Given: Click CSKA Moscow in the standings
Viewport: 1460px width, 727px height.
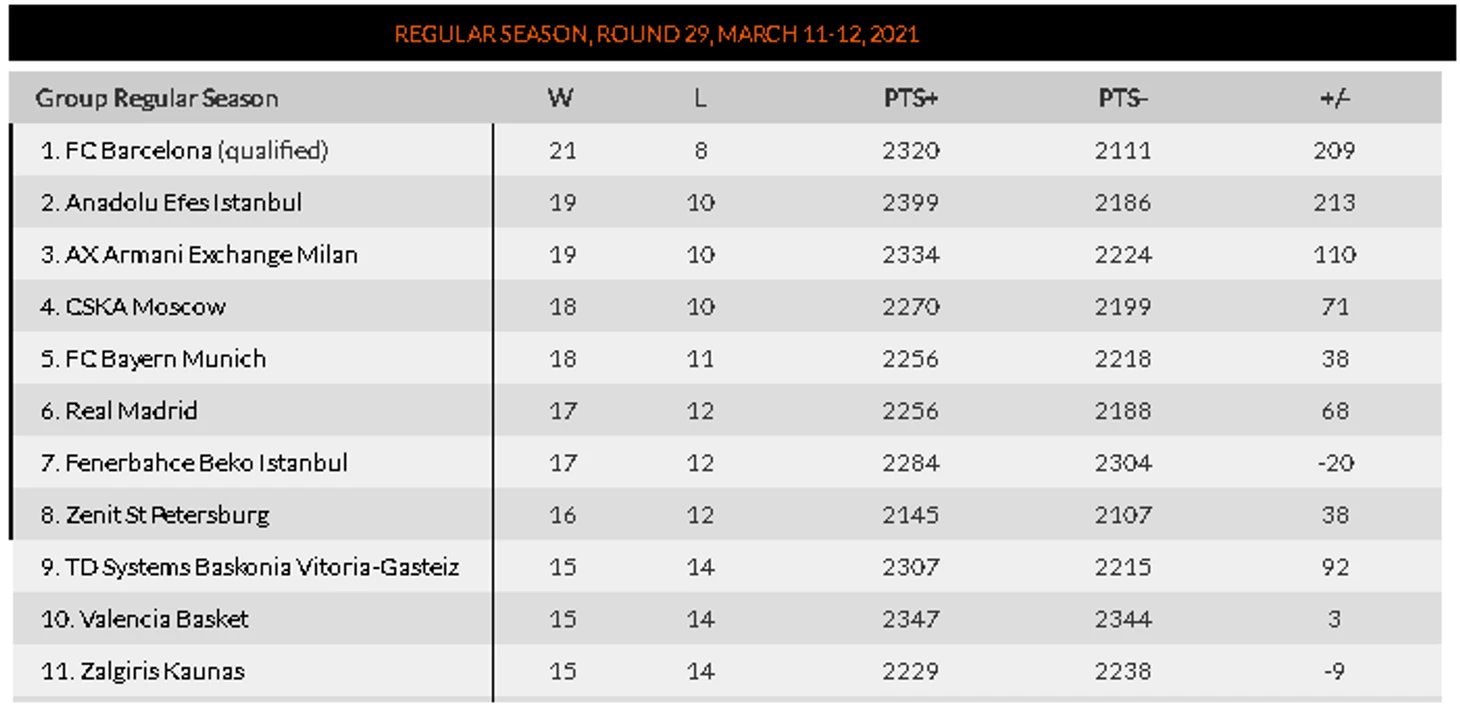Looking at the screenshot, I should point(146,306).
